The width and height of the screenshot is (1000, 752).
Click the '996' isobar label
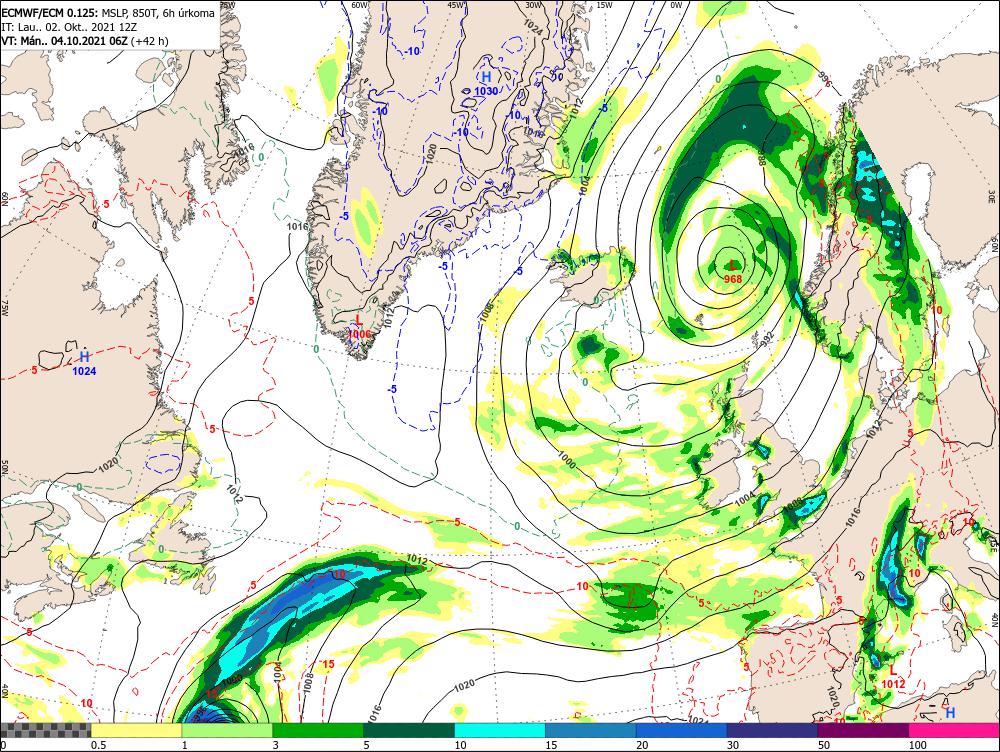(825, 79)
